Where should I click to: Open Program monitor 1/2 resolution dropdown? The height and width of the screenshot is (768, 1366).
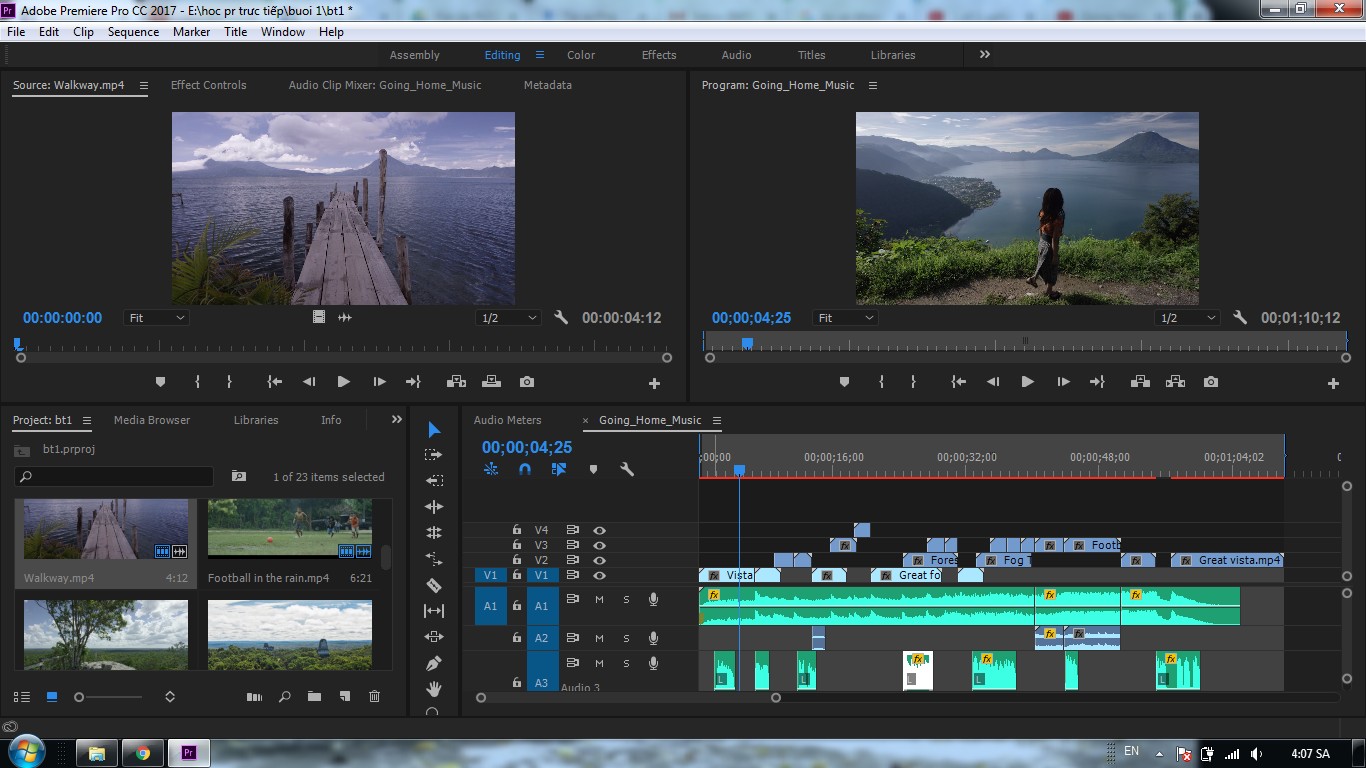tap(1187, 318)
